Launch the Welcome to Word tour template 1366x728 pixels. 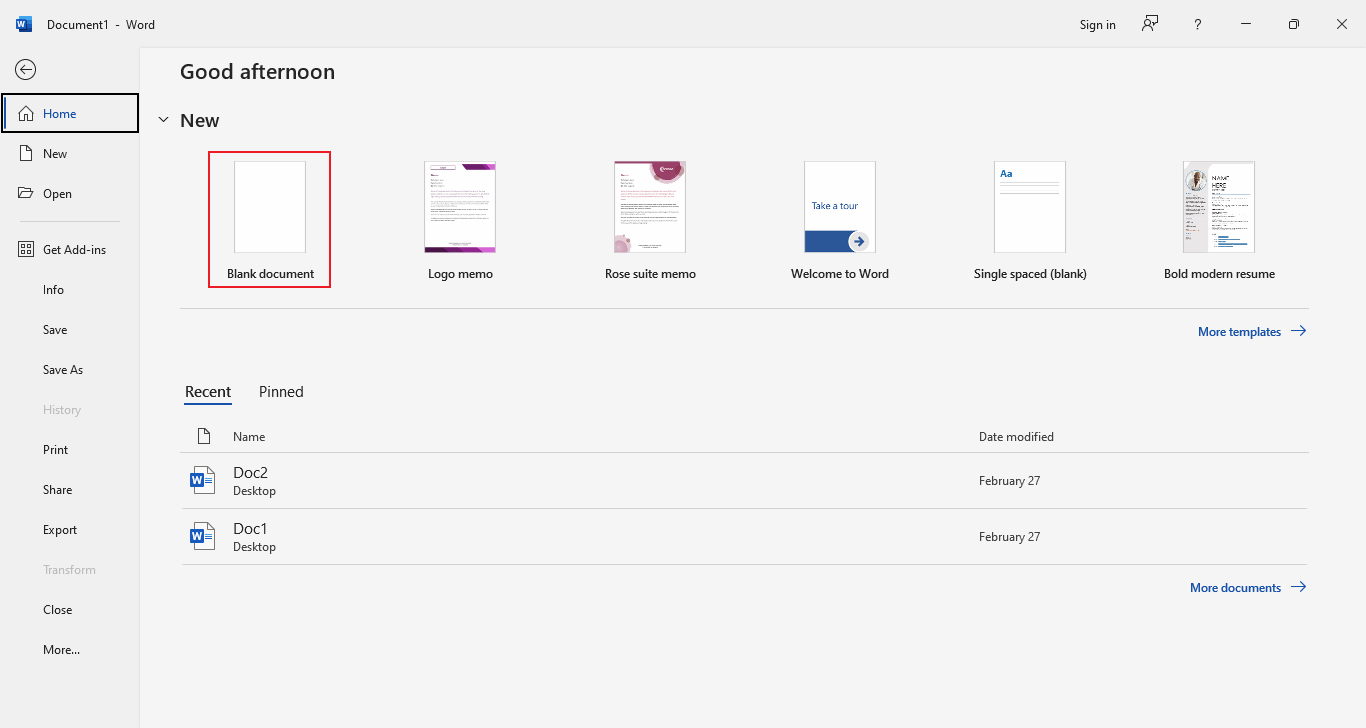tap(839, 219)
